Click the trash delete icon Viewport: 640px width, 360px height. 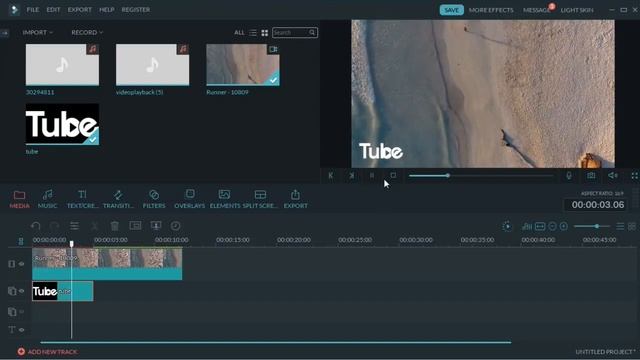[115, 226]
